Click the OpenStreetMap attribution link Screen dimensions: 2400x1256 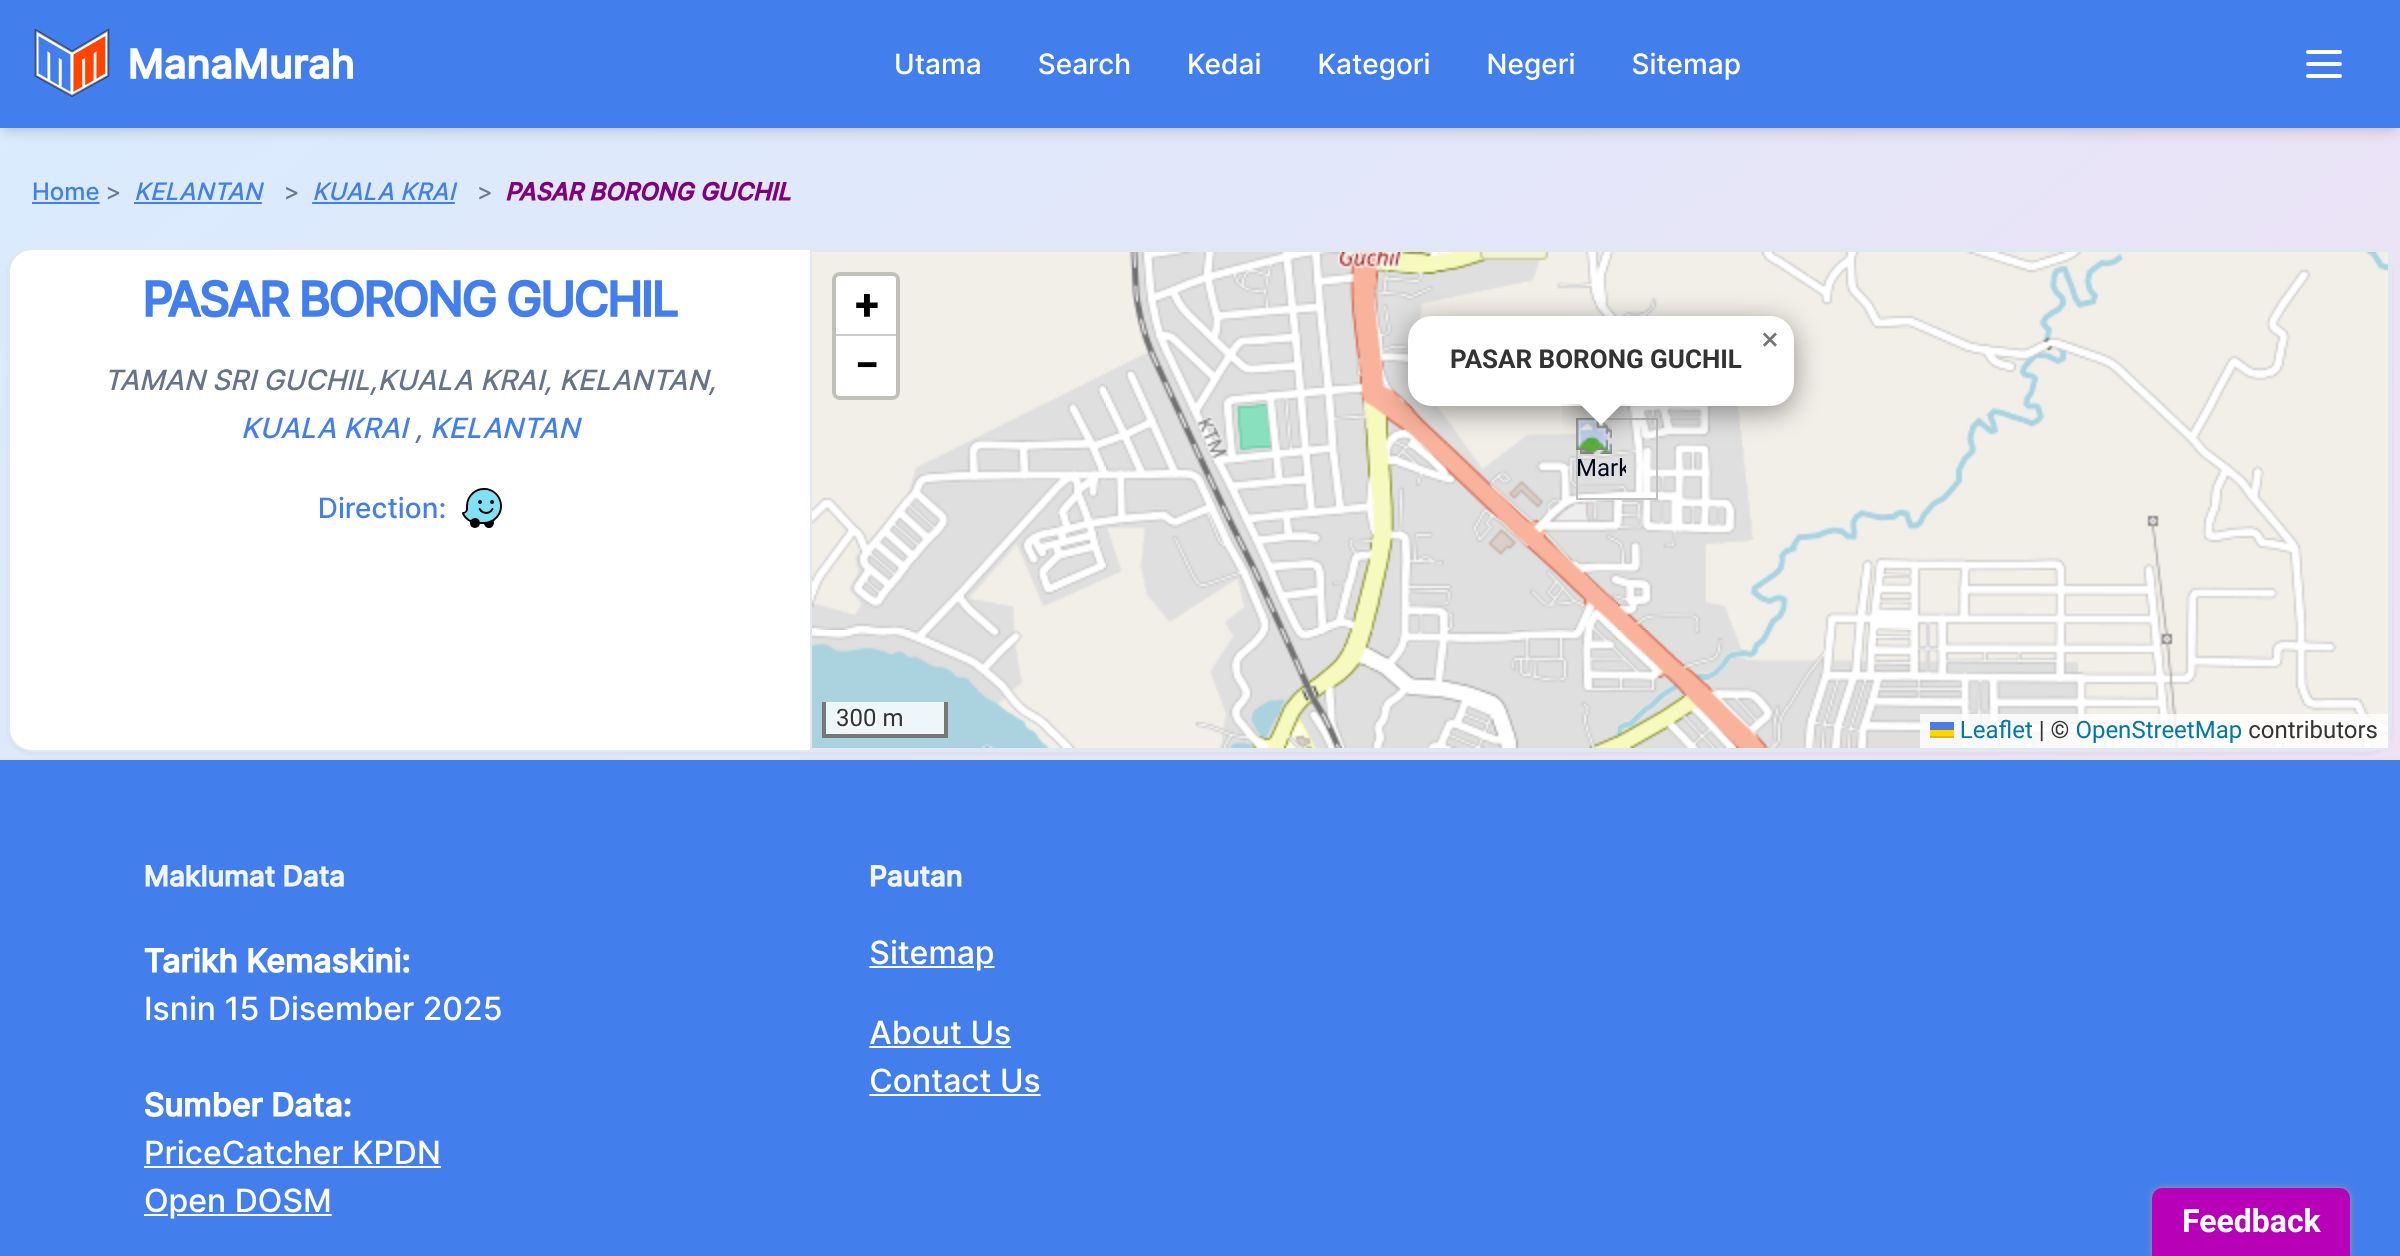point(2158,730)
